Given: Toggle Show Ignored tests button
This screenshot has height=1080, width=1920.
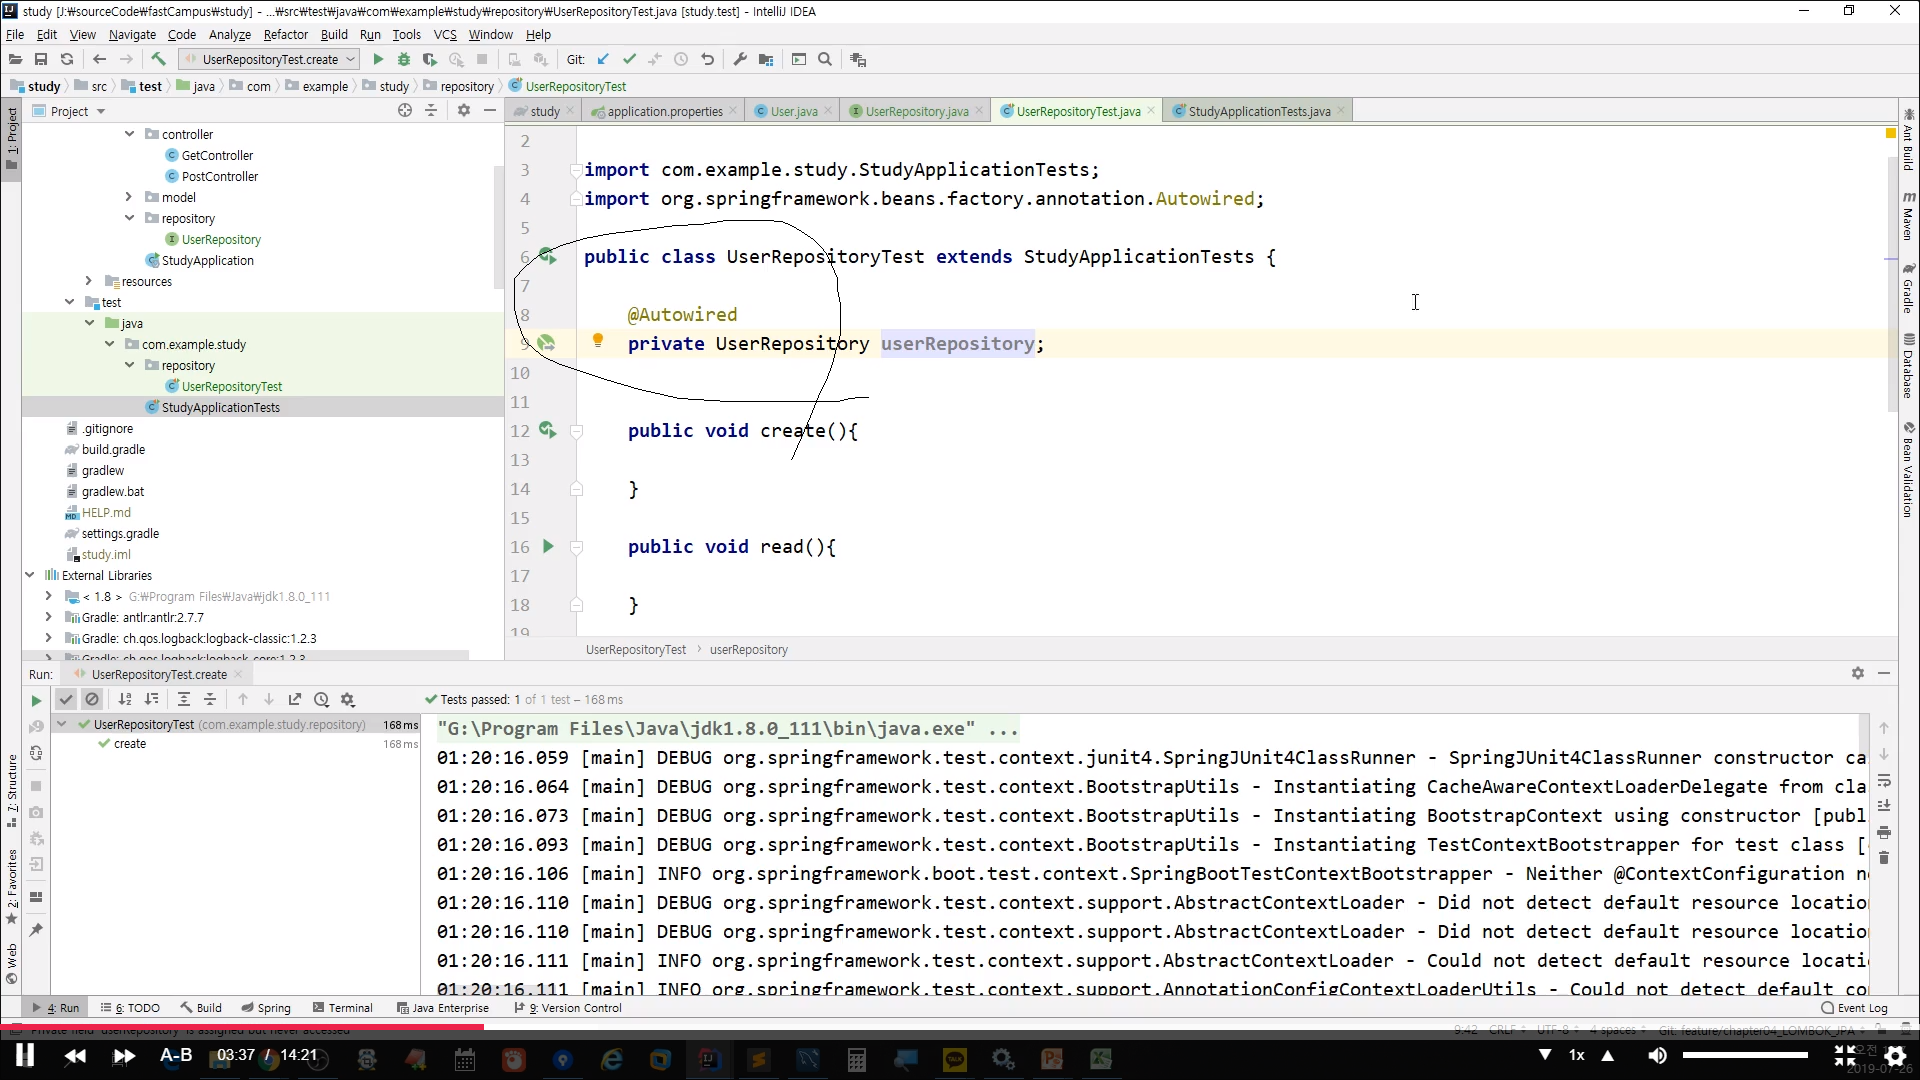Looking at the screenshot, I should (92, 700).
